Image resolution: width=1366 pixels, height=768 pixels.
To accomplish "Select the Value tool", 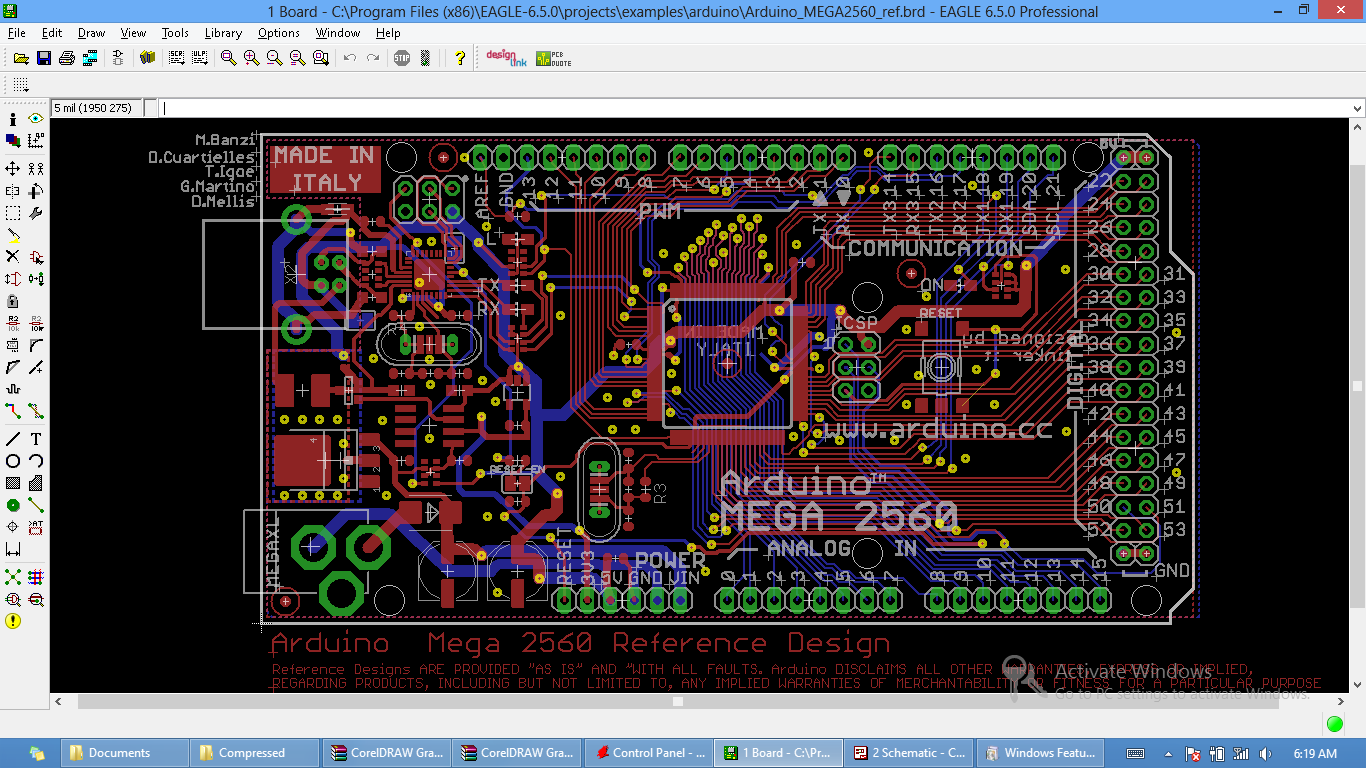I will [36, 323].
